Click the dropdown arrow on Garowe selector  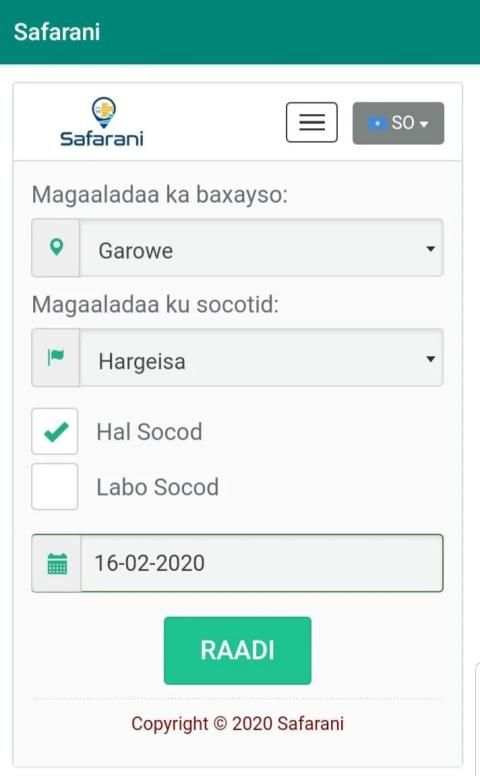(431, 249)
